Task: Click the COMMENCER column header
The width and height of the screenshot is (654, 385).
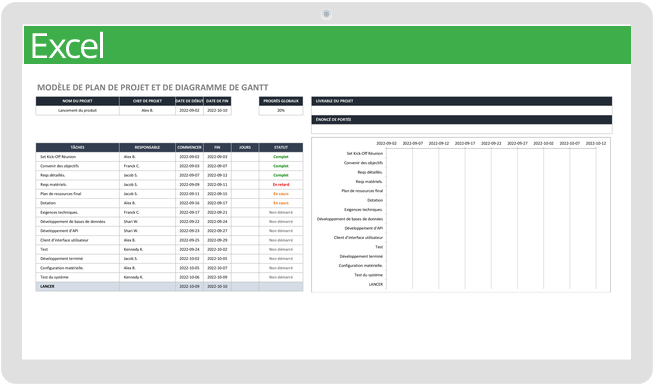Action: tap(189, 147)
